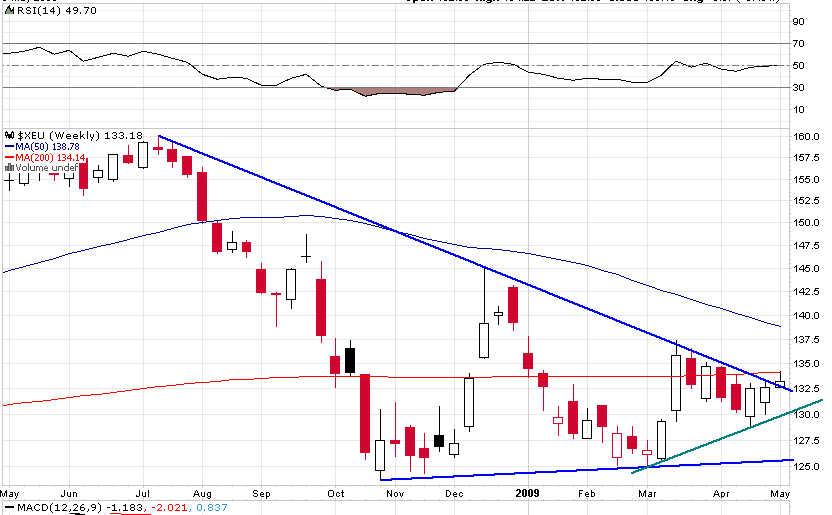Click the price axis label 140.0

coord(807,316)
